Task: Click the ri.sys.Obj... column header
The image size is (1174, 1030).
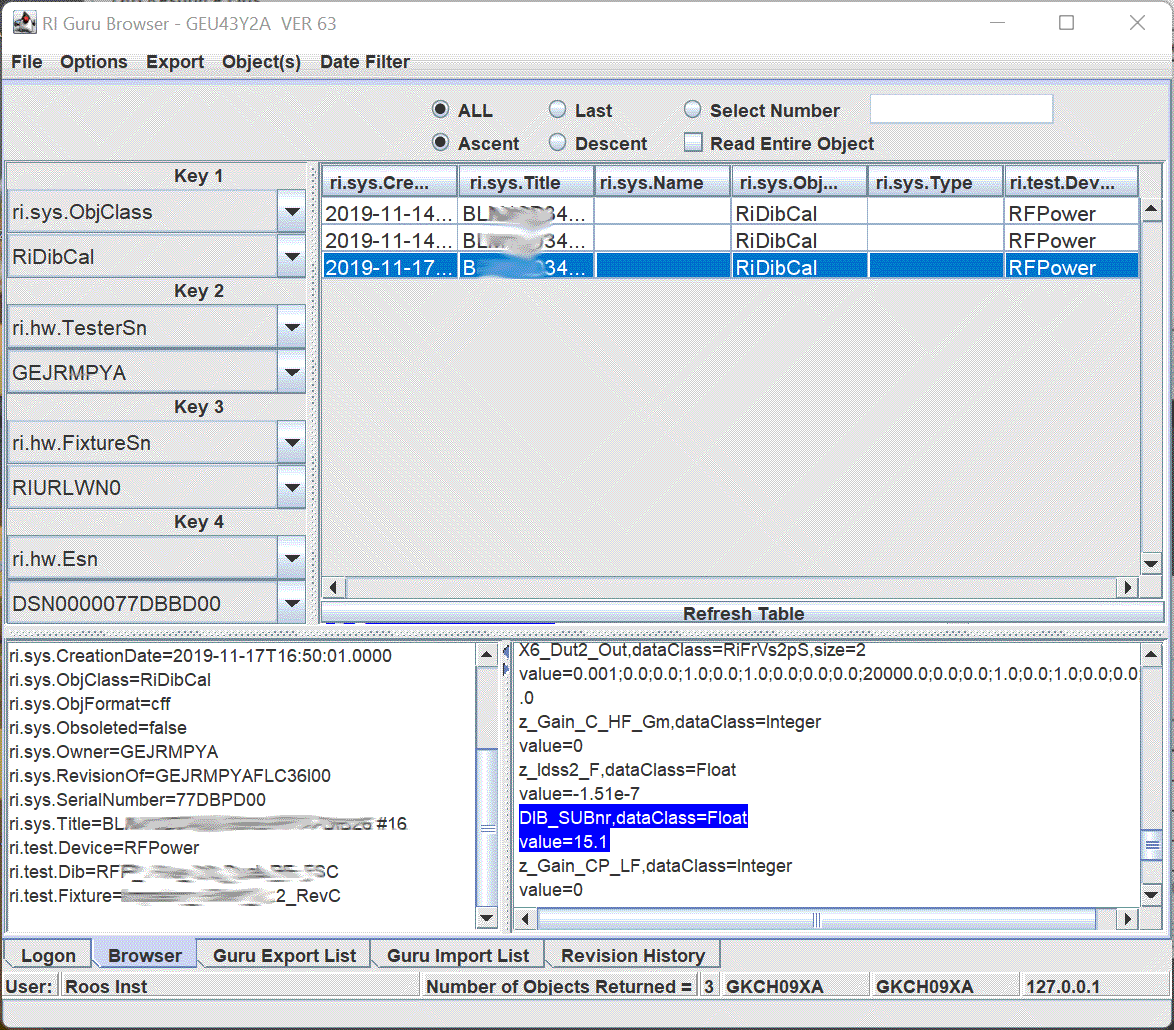Action: (799, 183)
